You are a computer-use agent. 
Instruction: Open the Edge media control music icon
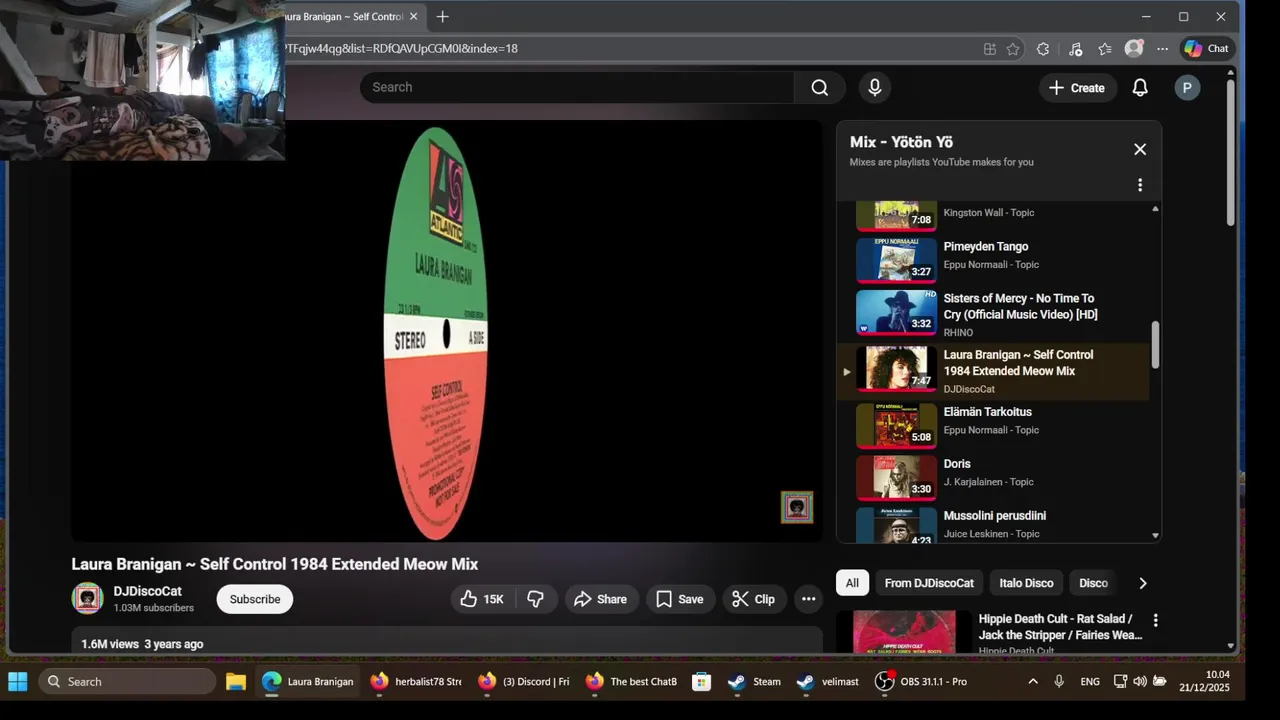pyautogui.click(x=1075, y=49)
